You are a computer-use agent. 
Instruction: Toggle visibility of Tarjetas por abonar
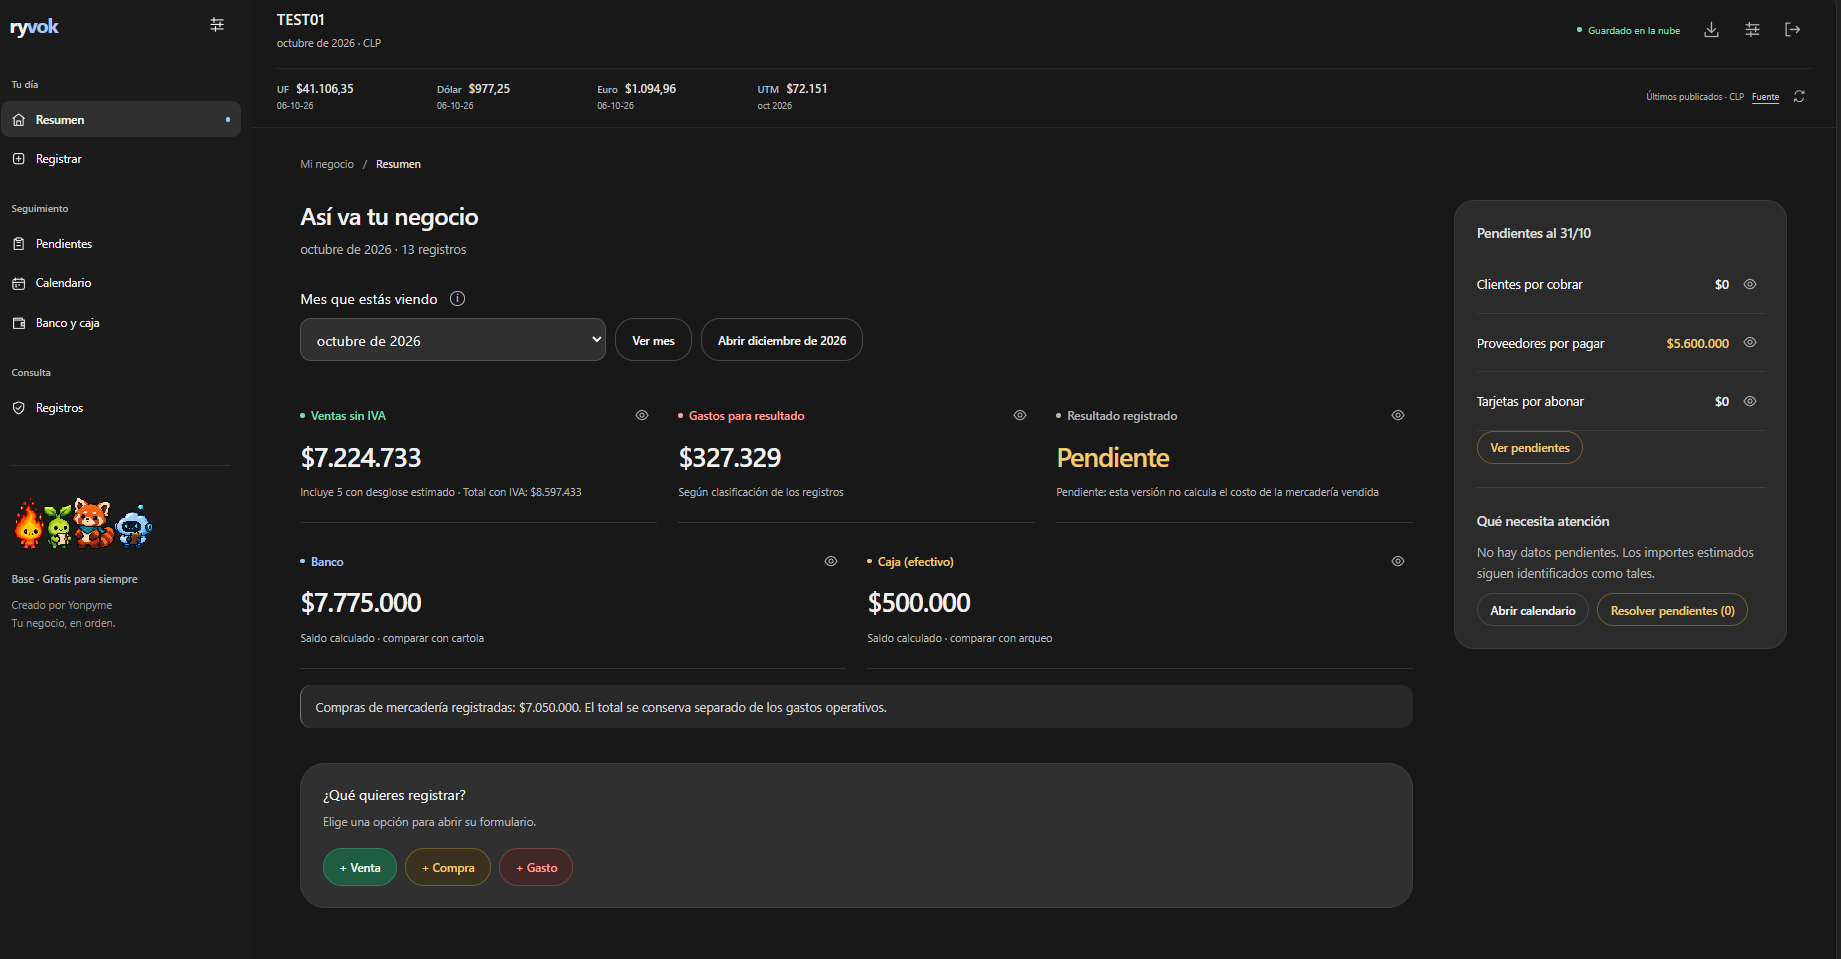tap(1750, 402)
